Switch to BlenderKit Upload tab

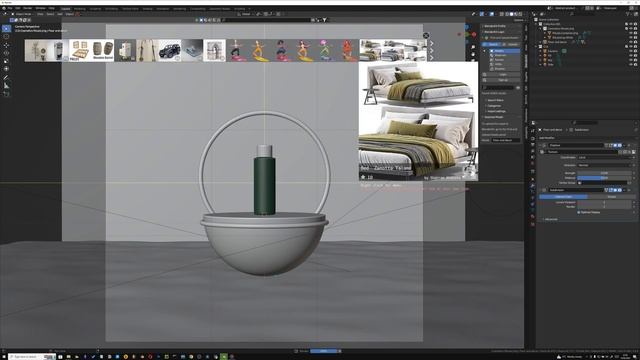[511, 44]
